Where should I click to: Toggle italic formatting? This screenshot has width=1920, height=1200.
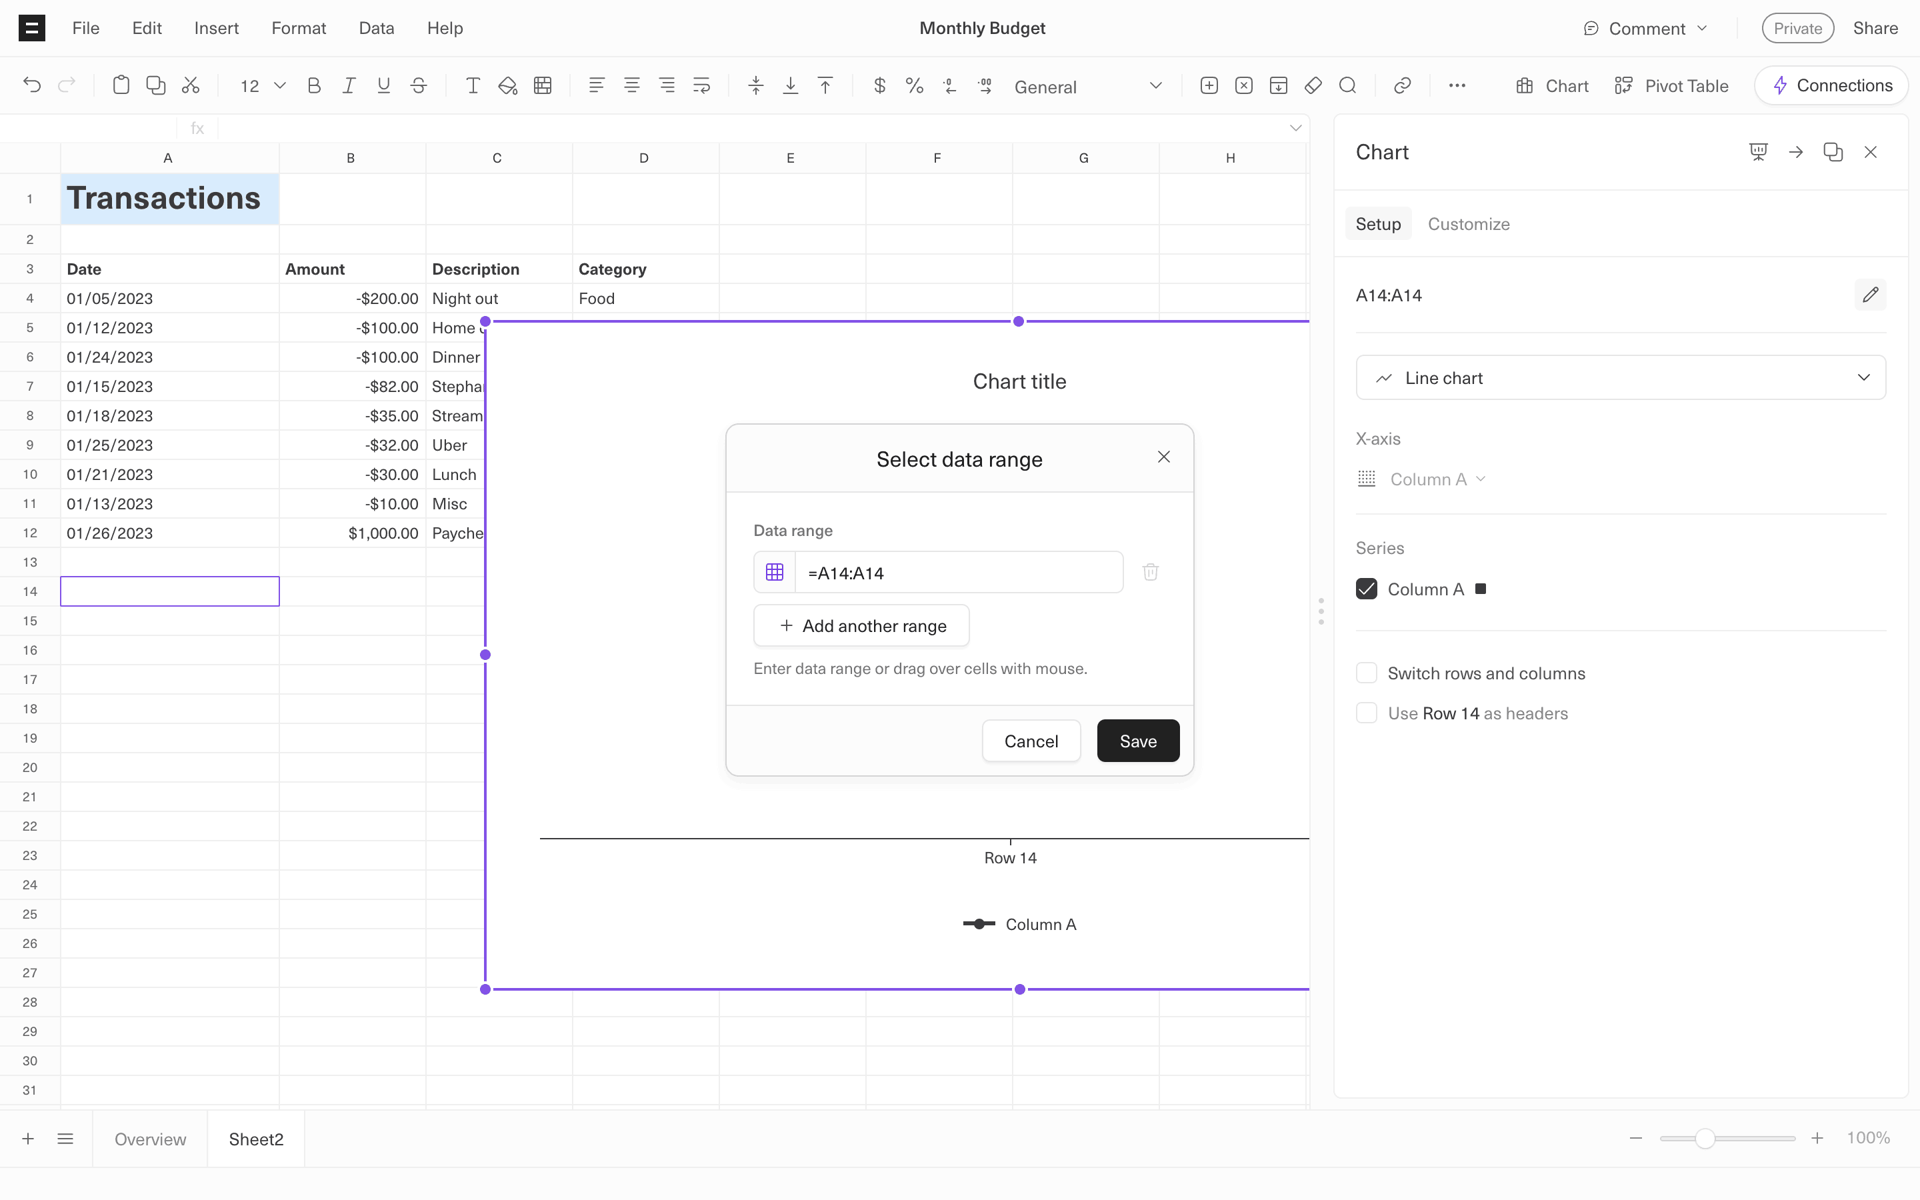349,86
